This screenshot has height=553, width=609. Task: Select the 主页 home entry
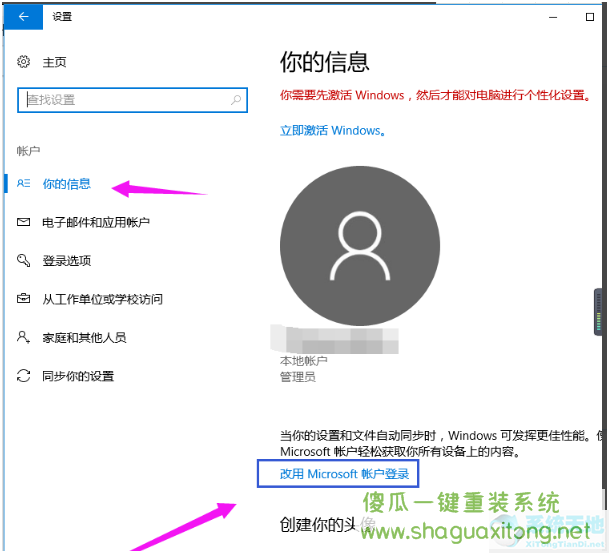coord(54,62)
